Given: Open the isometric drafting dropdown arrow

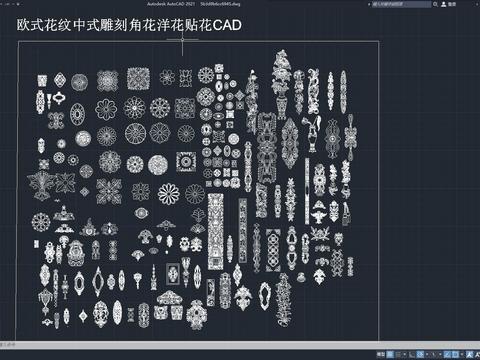Looking at the screenshot, I should (440, 354).
